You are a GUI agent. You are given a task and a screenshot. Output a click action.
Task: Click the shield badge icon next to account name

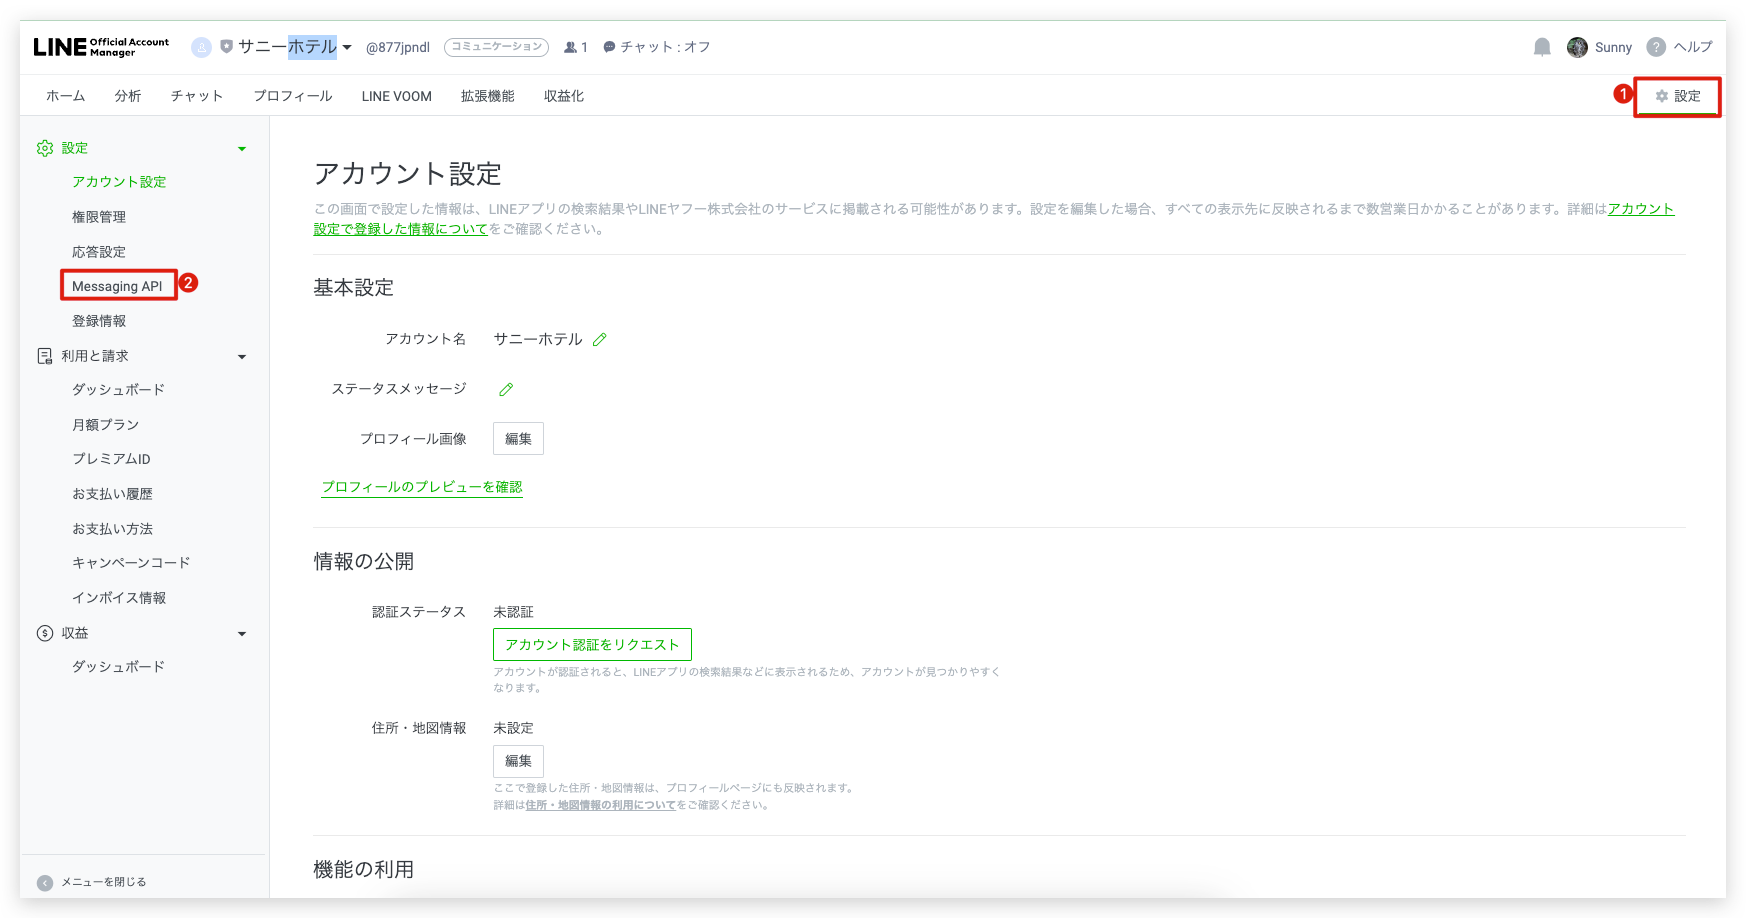point(227,46)
